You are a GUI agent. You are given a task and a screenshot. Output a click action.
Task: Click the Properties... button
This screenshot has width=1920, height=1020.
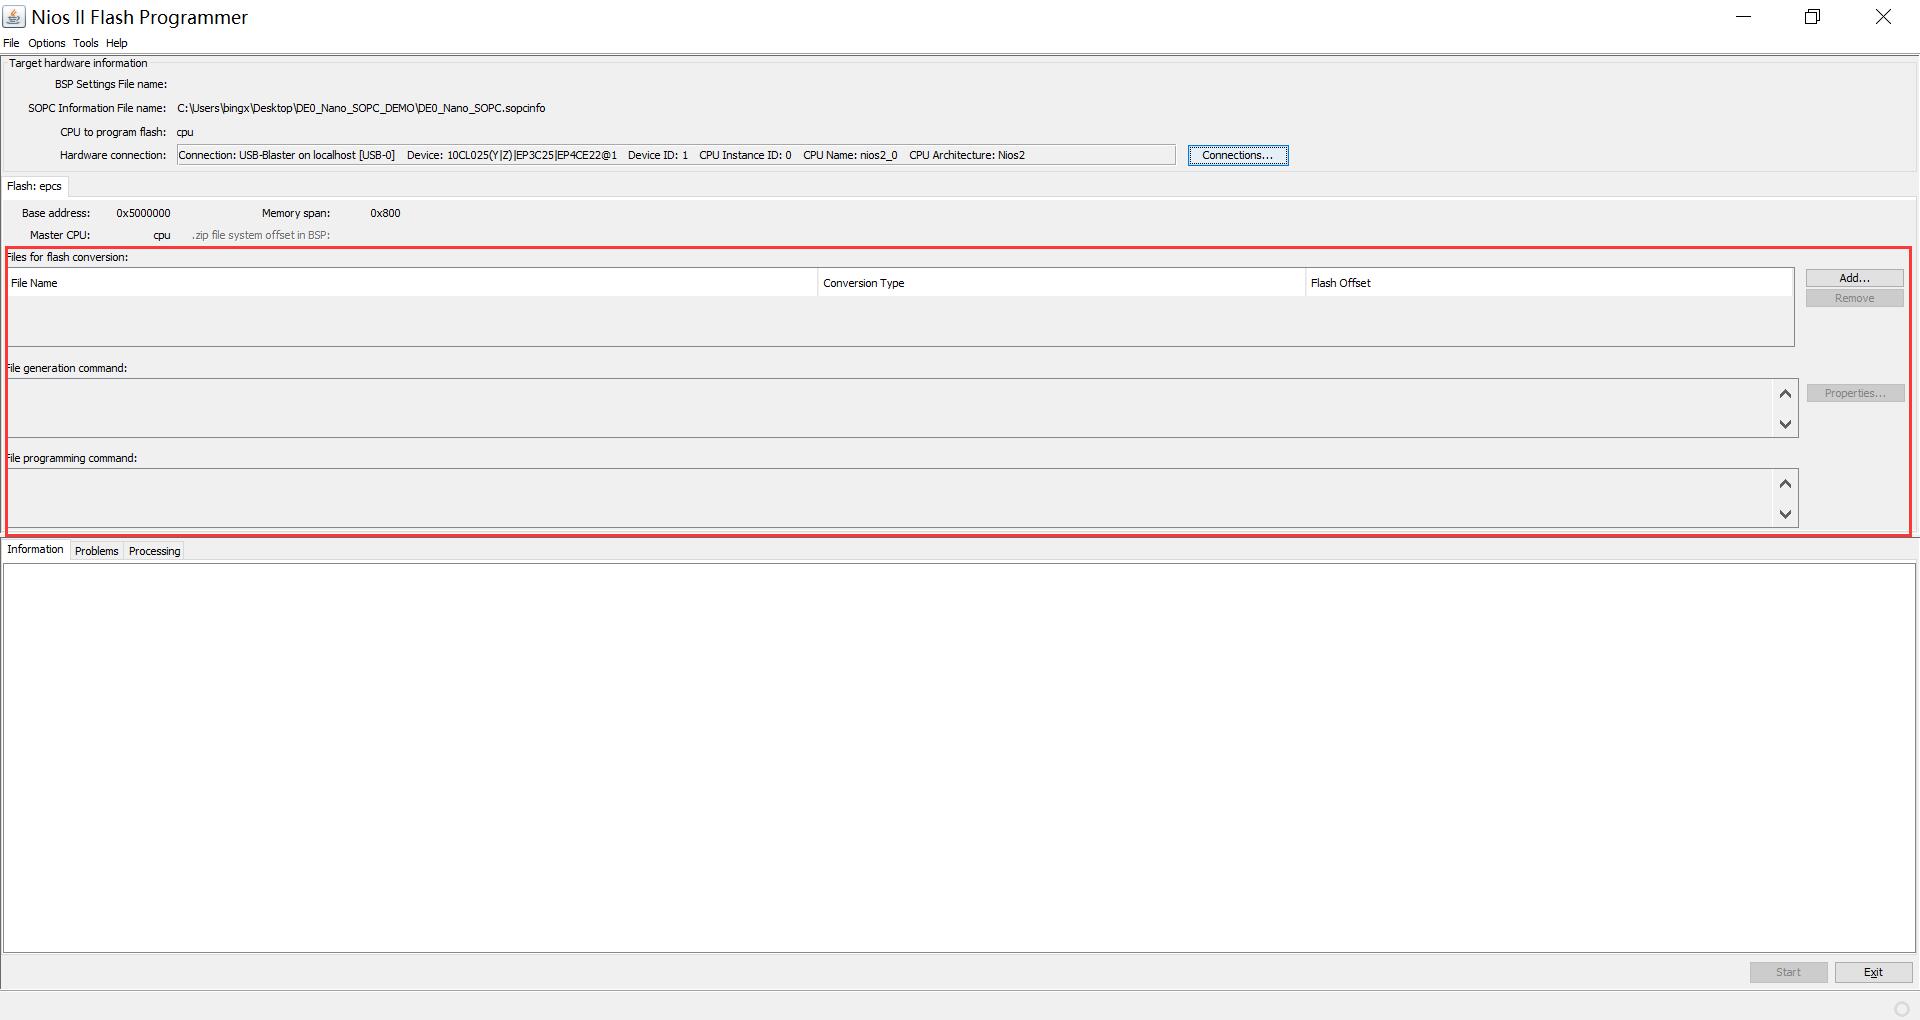coord(1854,393)
